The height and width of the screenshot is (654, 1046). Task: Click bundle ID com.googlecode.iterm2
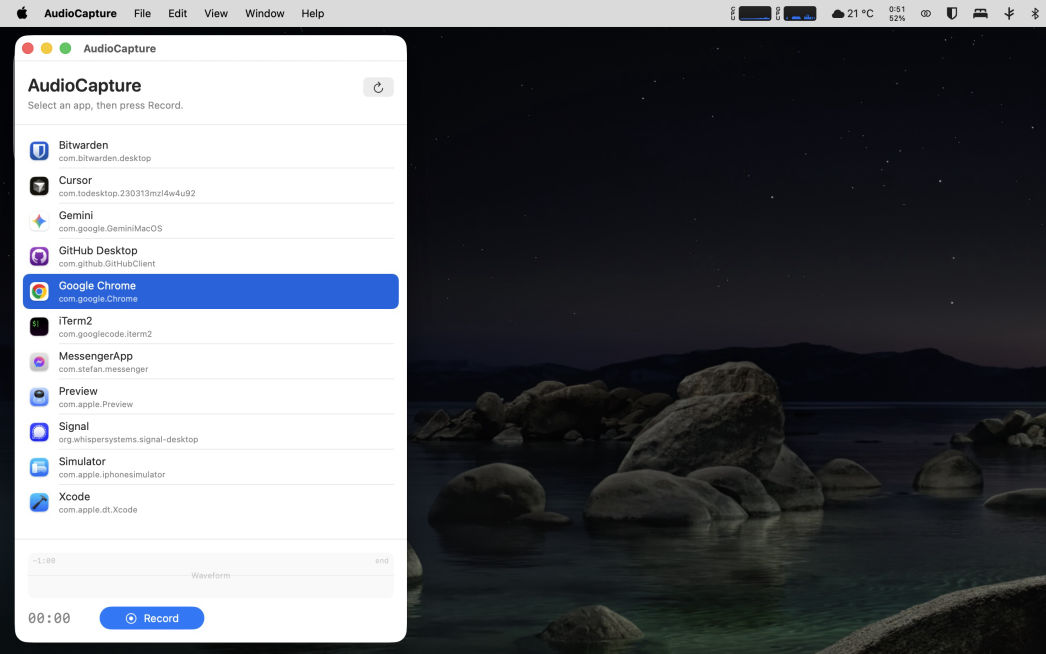tap(105, 334)
